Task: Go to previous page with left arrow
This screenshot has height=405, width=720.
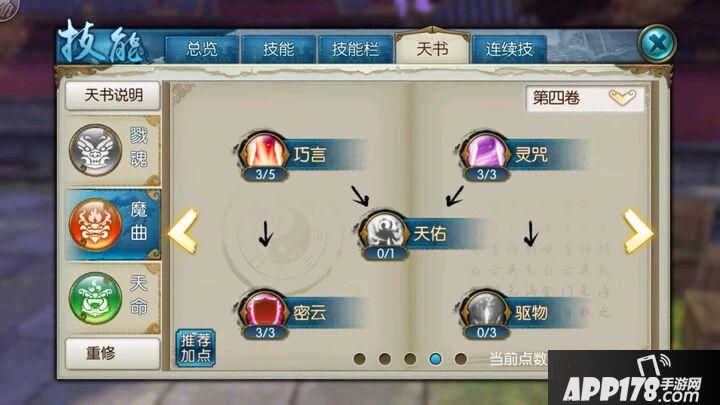Action: (183, 231)
